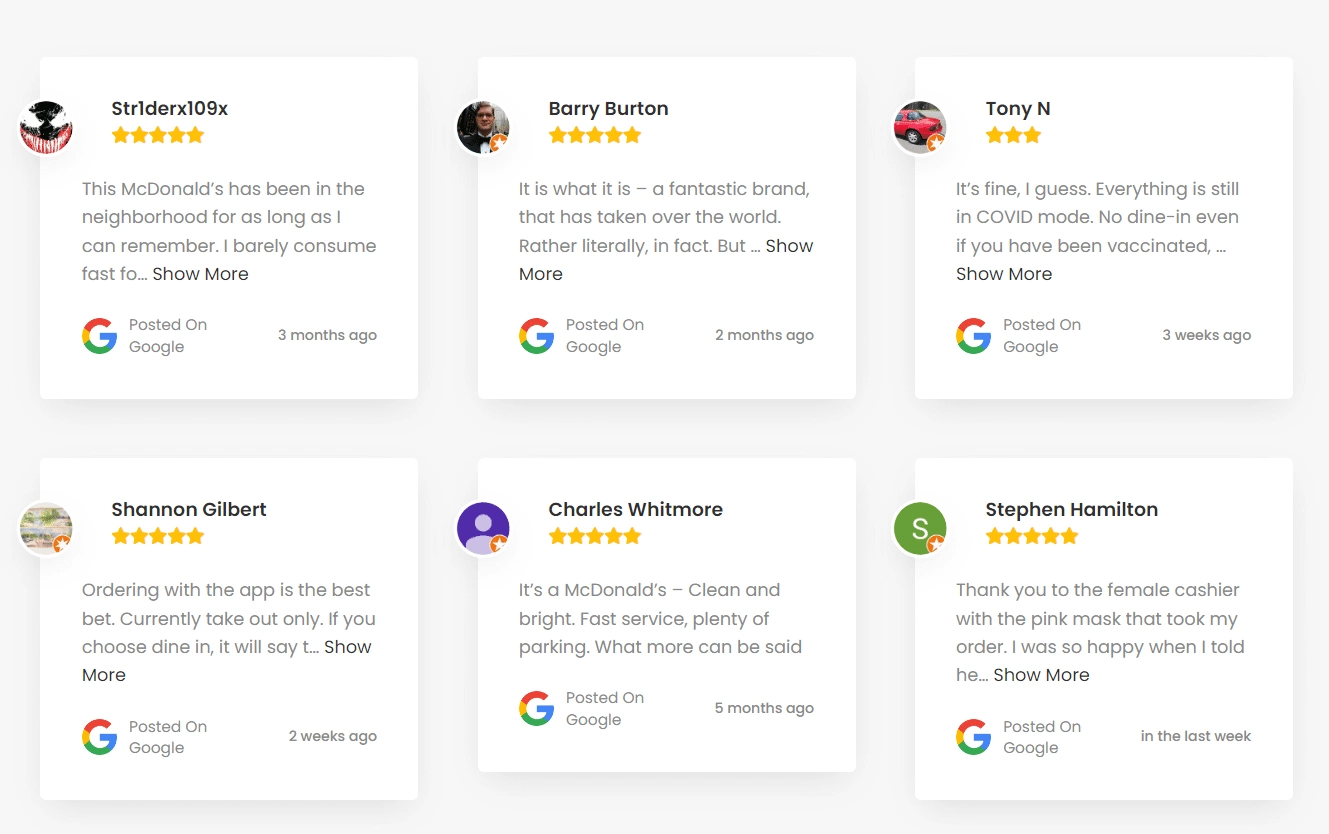Image resolution: width=1329 pixels, height=834 pixels.
Task: Click the Google logo on Shannon Gilbert's review
Action: (99, 736)
